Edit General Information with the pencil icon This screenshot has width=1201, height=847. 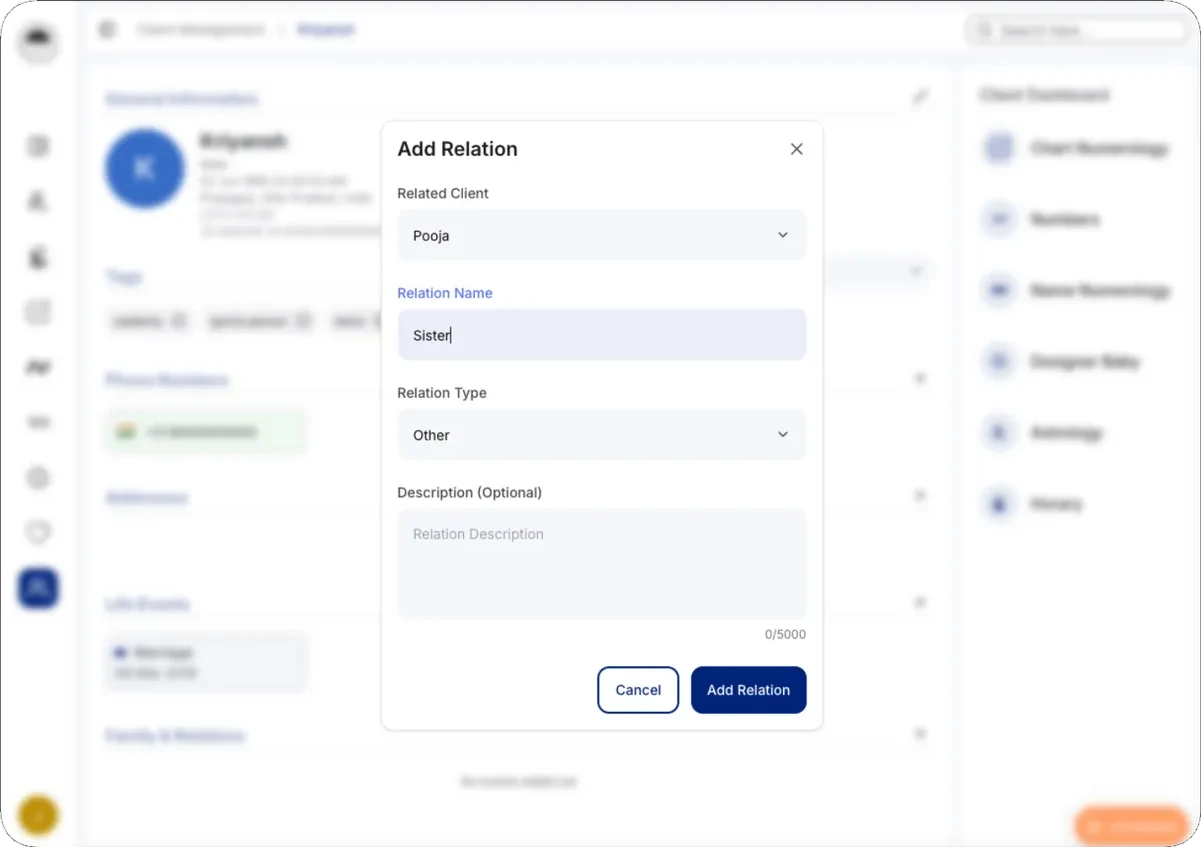point(920,97)
